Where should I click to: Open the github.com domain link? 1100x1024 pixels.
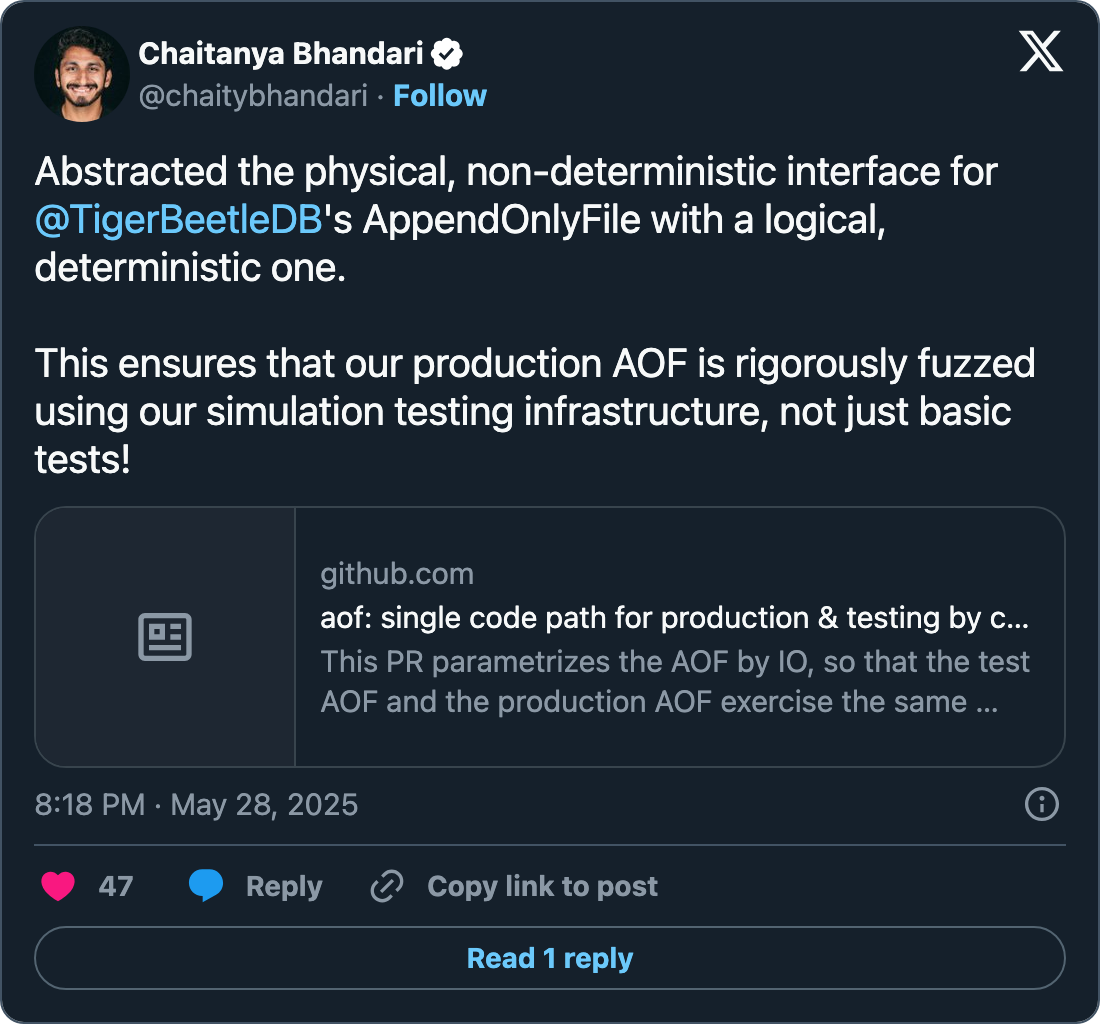397,574
